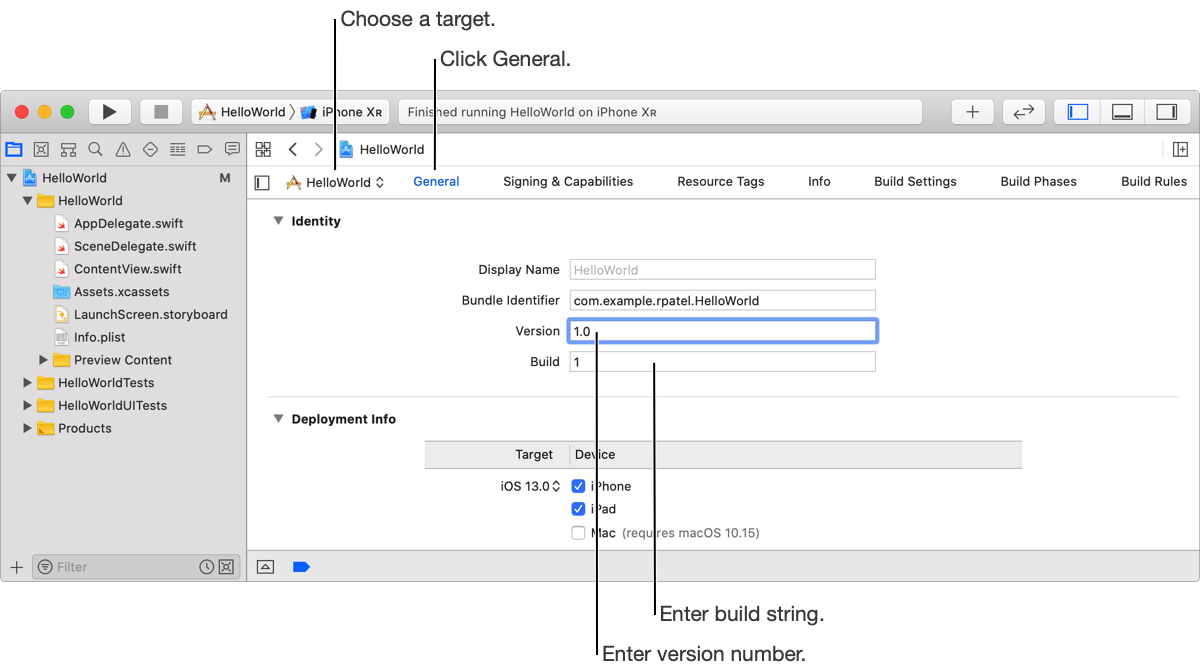
Task: Click the Bundle Identifier field
Action: [723, 300]
